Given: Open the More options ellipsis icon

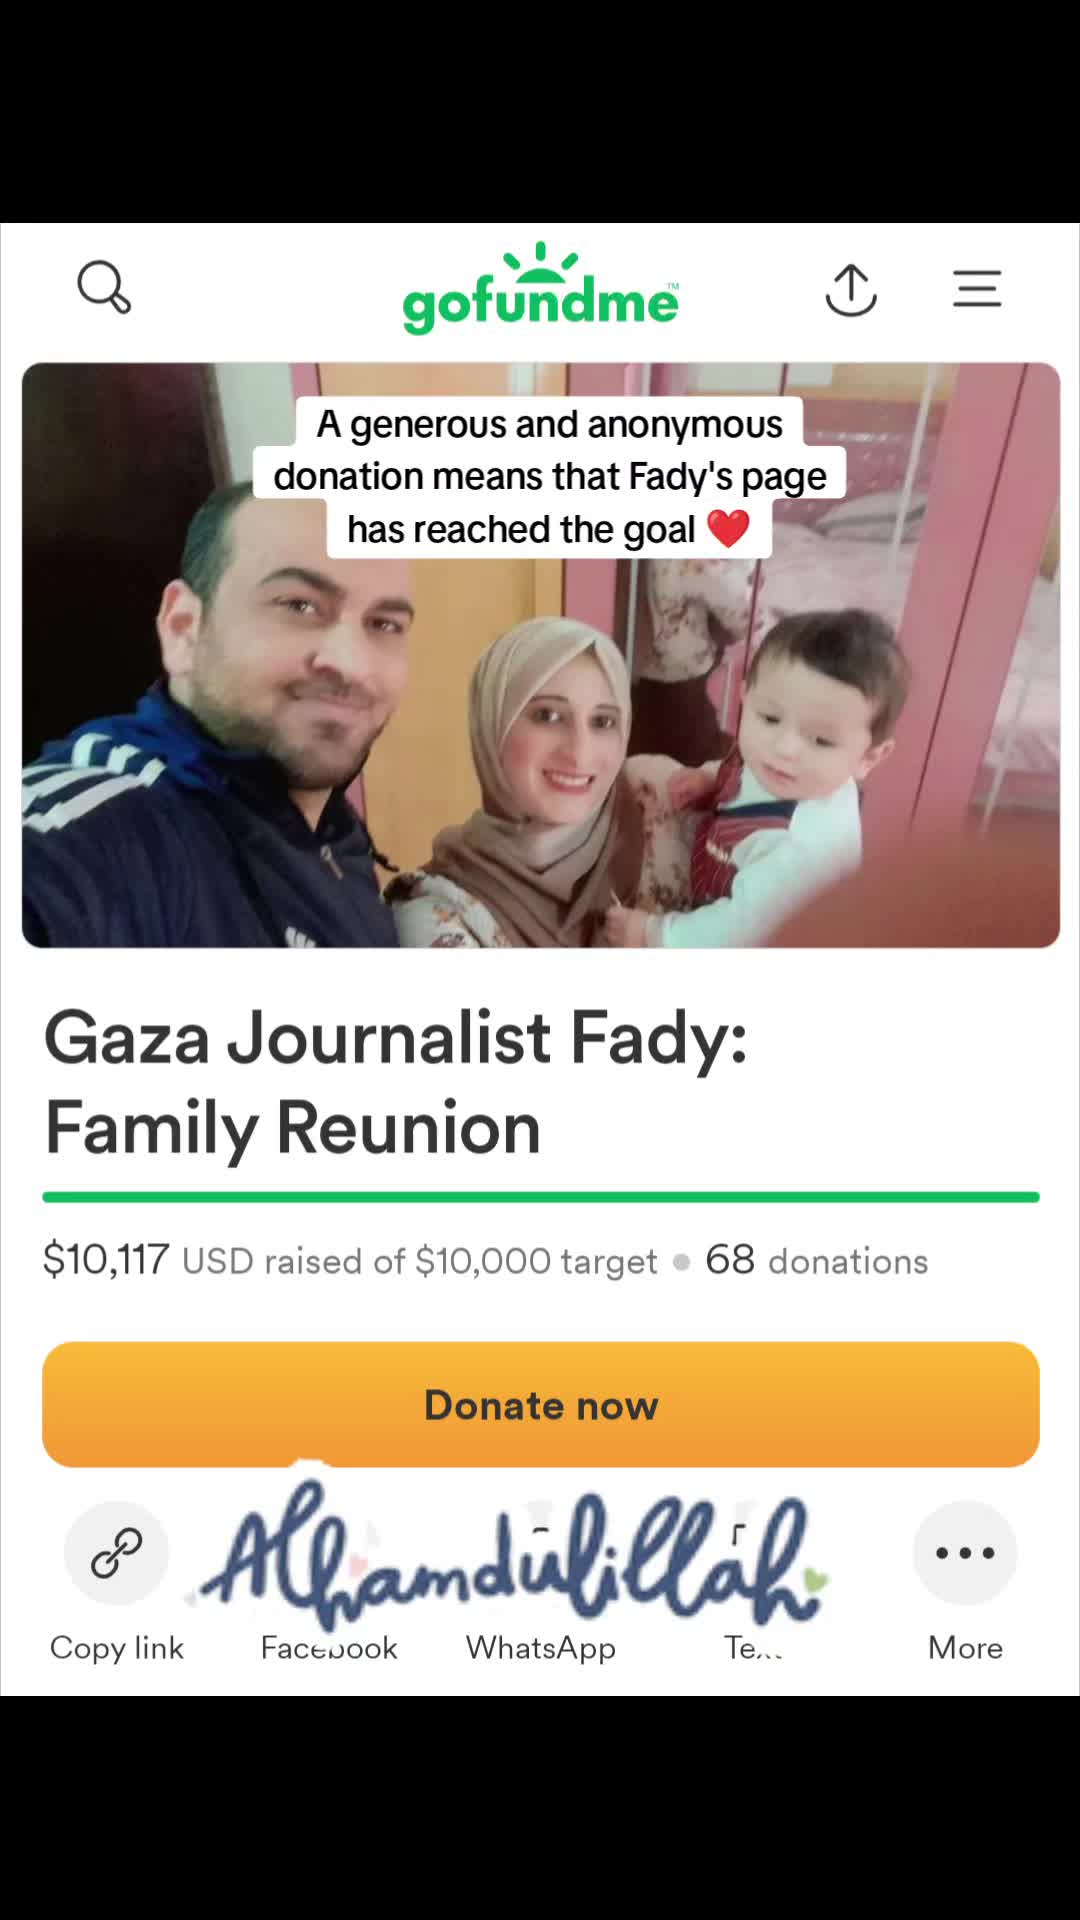Looking at the screenshot, I should (x=965, y=1553).
